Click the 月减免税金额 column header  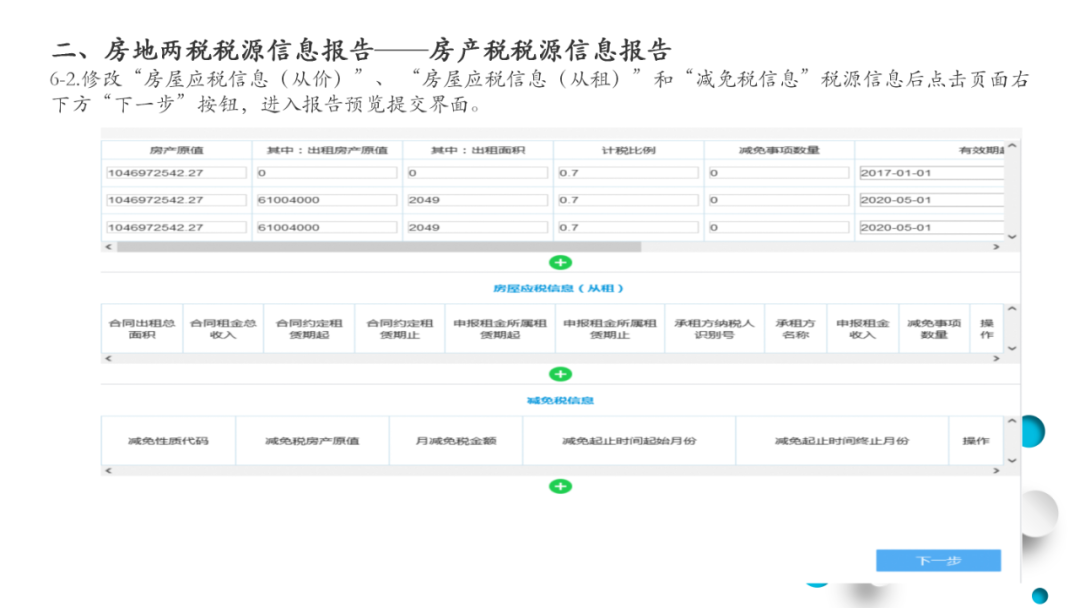pyautogui.click(x=456, y=441)
